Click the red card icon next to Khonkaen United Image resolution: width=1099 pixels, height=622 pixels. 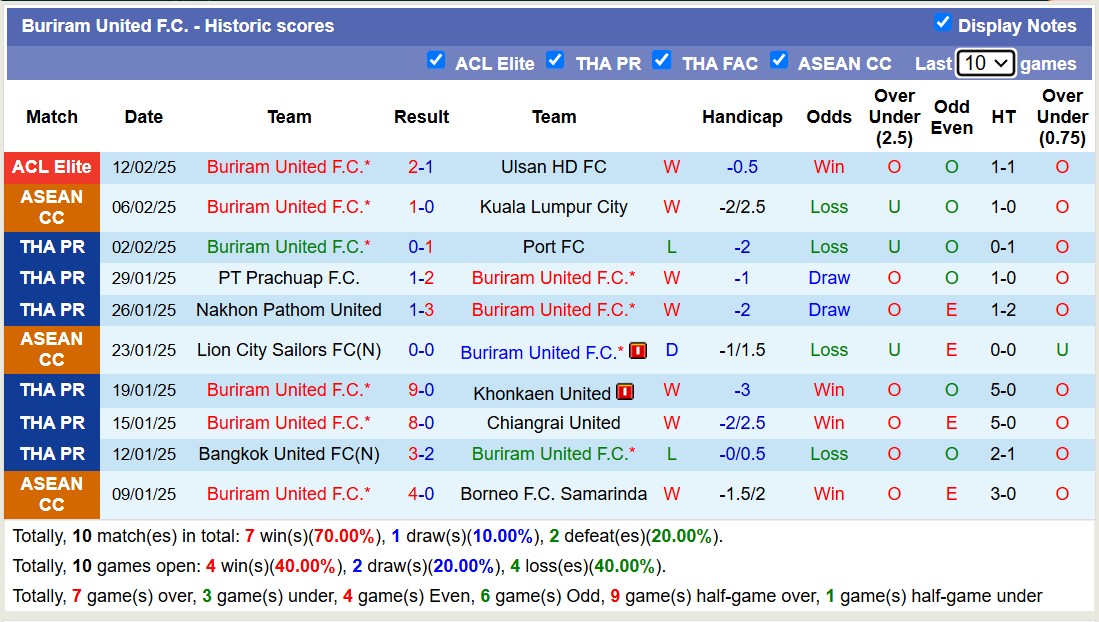click(x=625, y=392)
